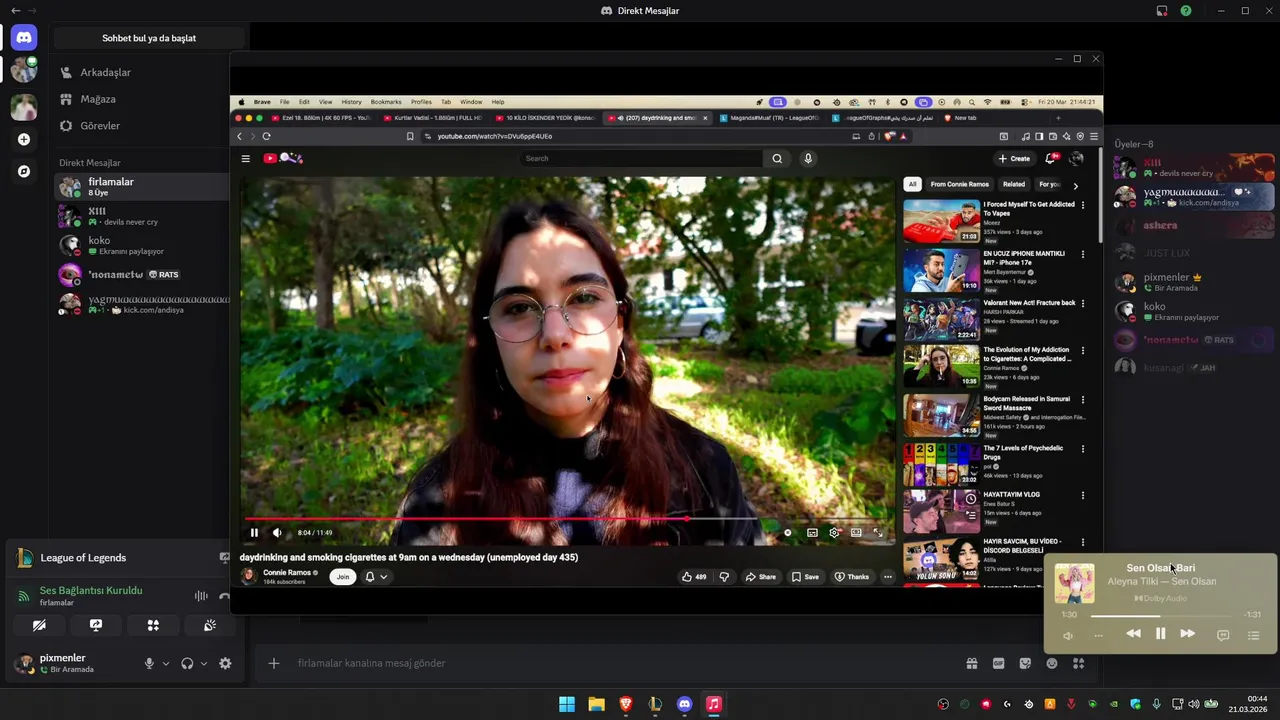Toggle YouTube fullscreen mode

878,533
